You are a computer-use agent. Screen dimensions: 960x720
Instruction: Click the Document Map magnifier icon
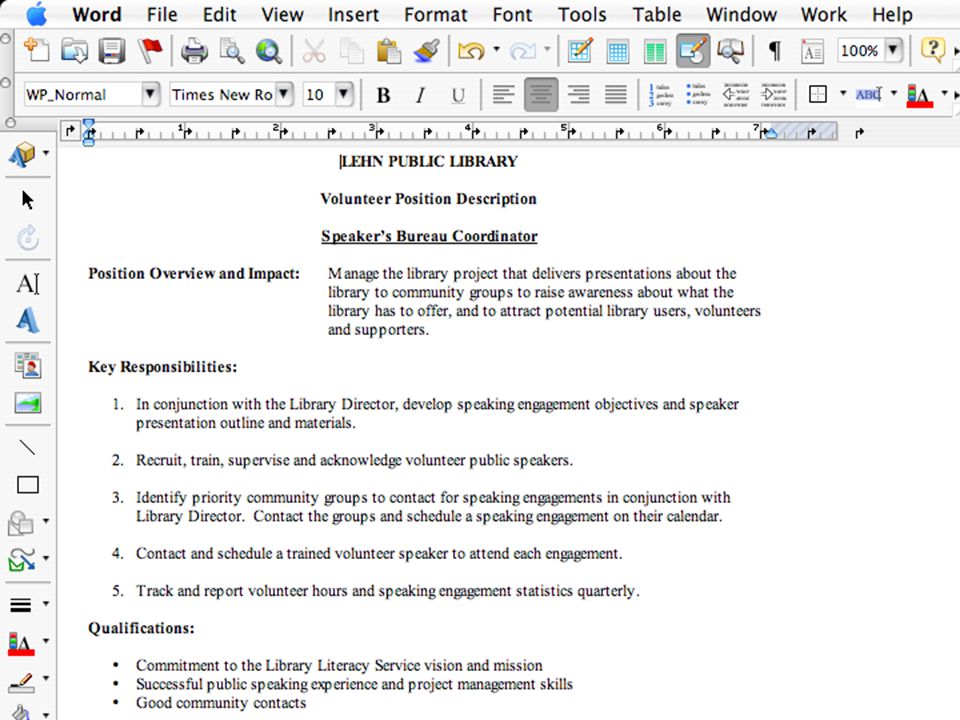coord(730,50)
